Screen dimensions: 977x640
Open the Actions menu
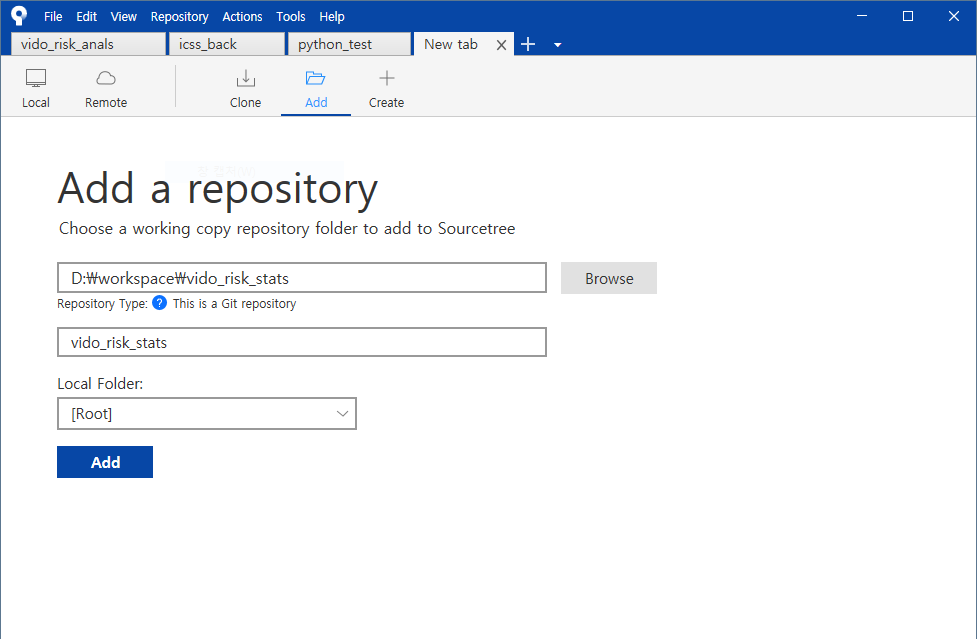click(x=242, y=17)
